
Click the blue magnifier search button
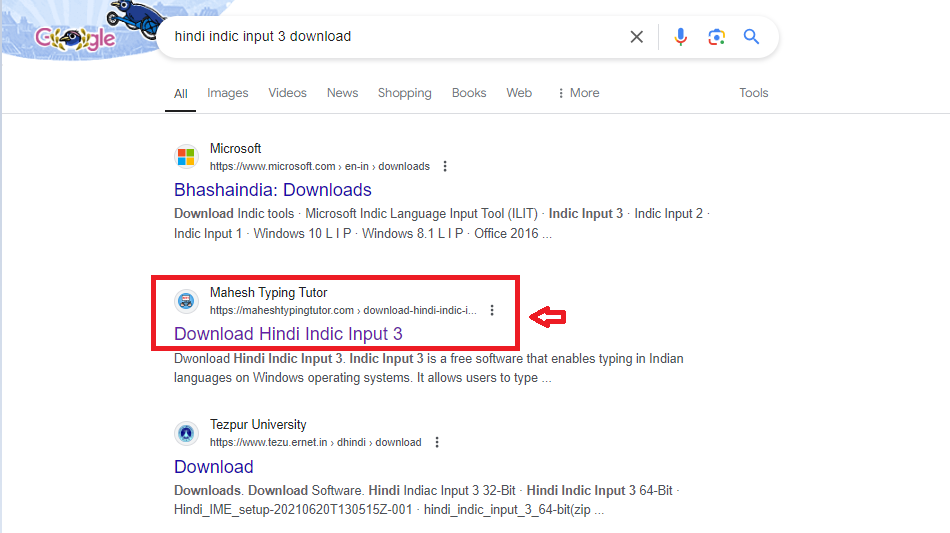pyautogui.click(x=751, y=37)
